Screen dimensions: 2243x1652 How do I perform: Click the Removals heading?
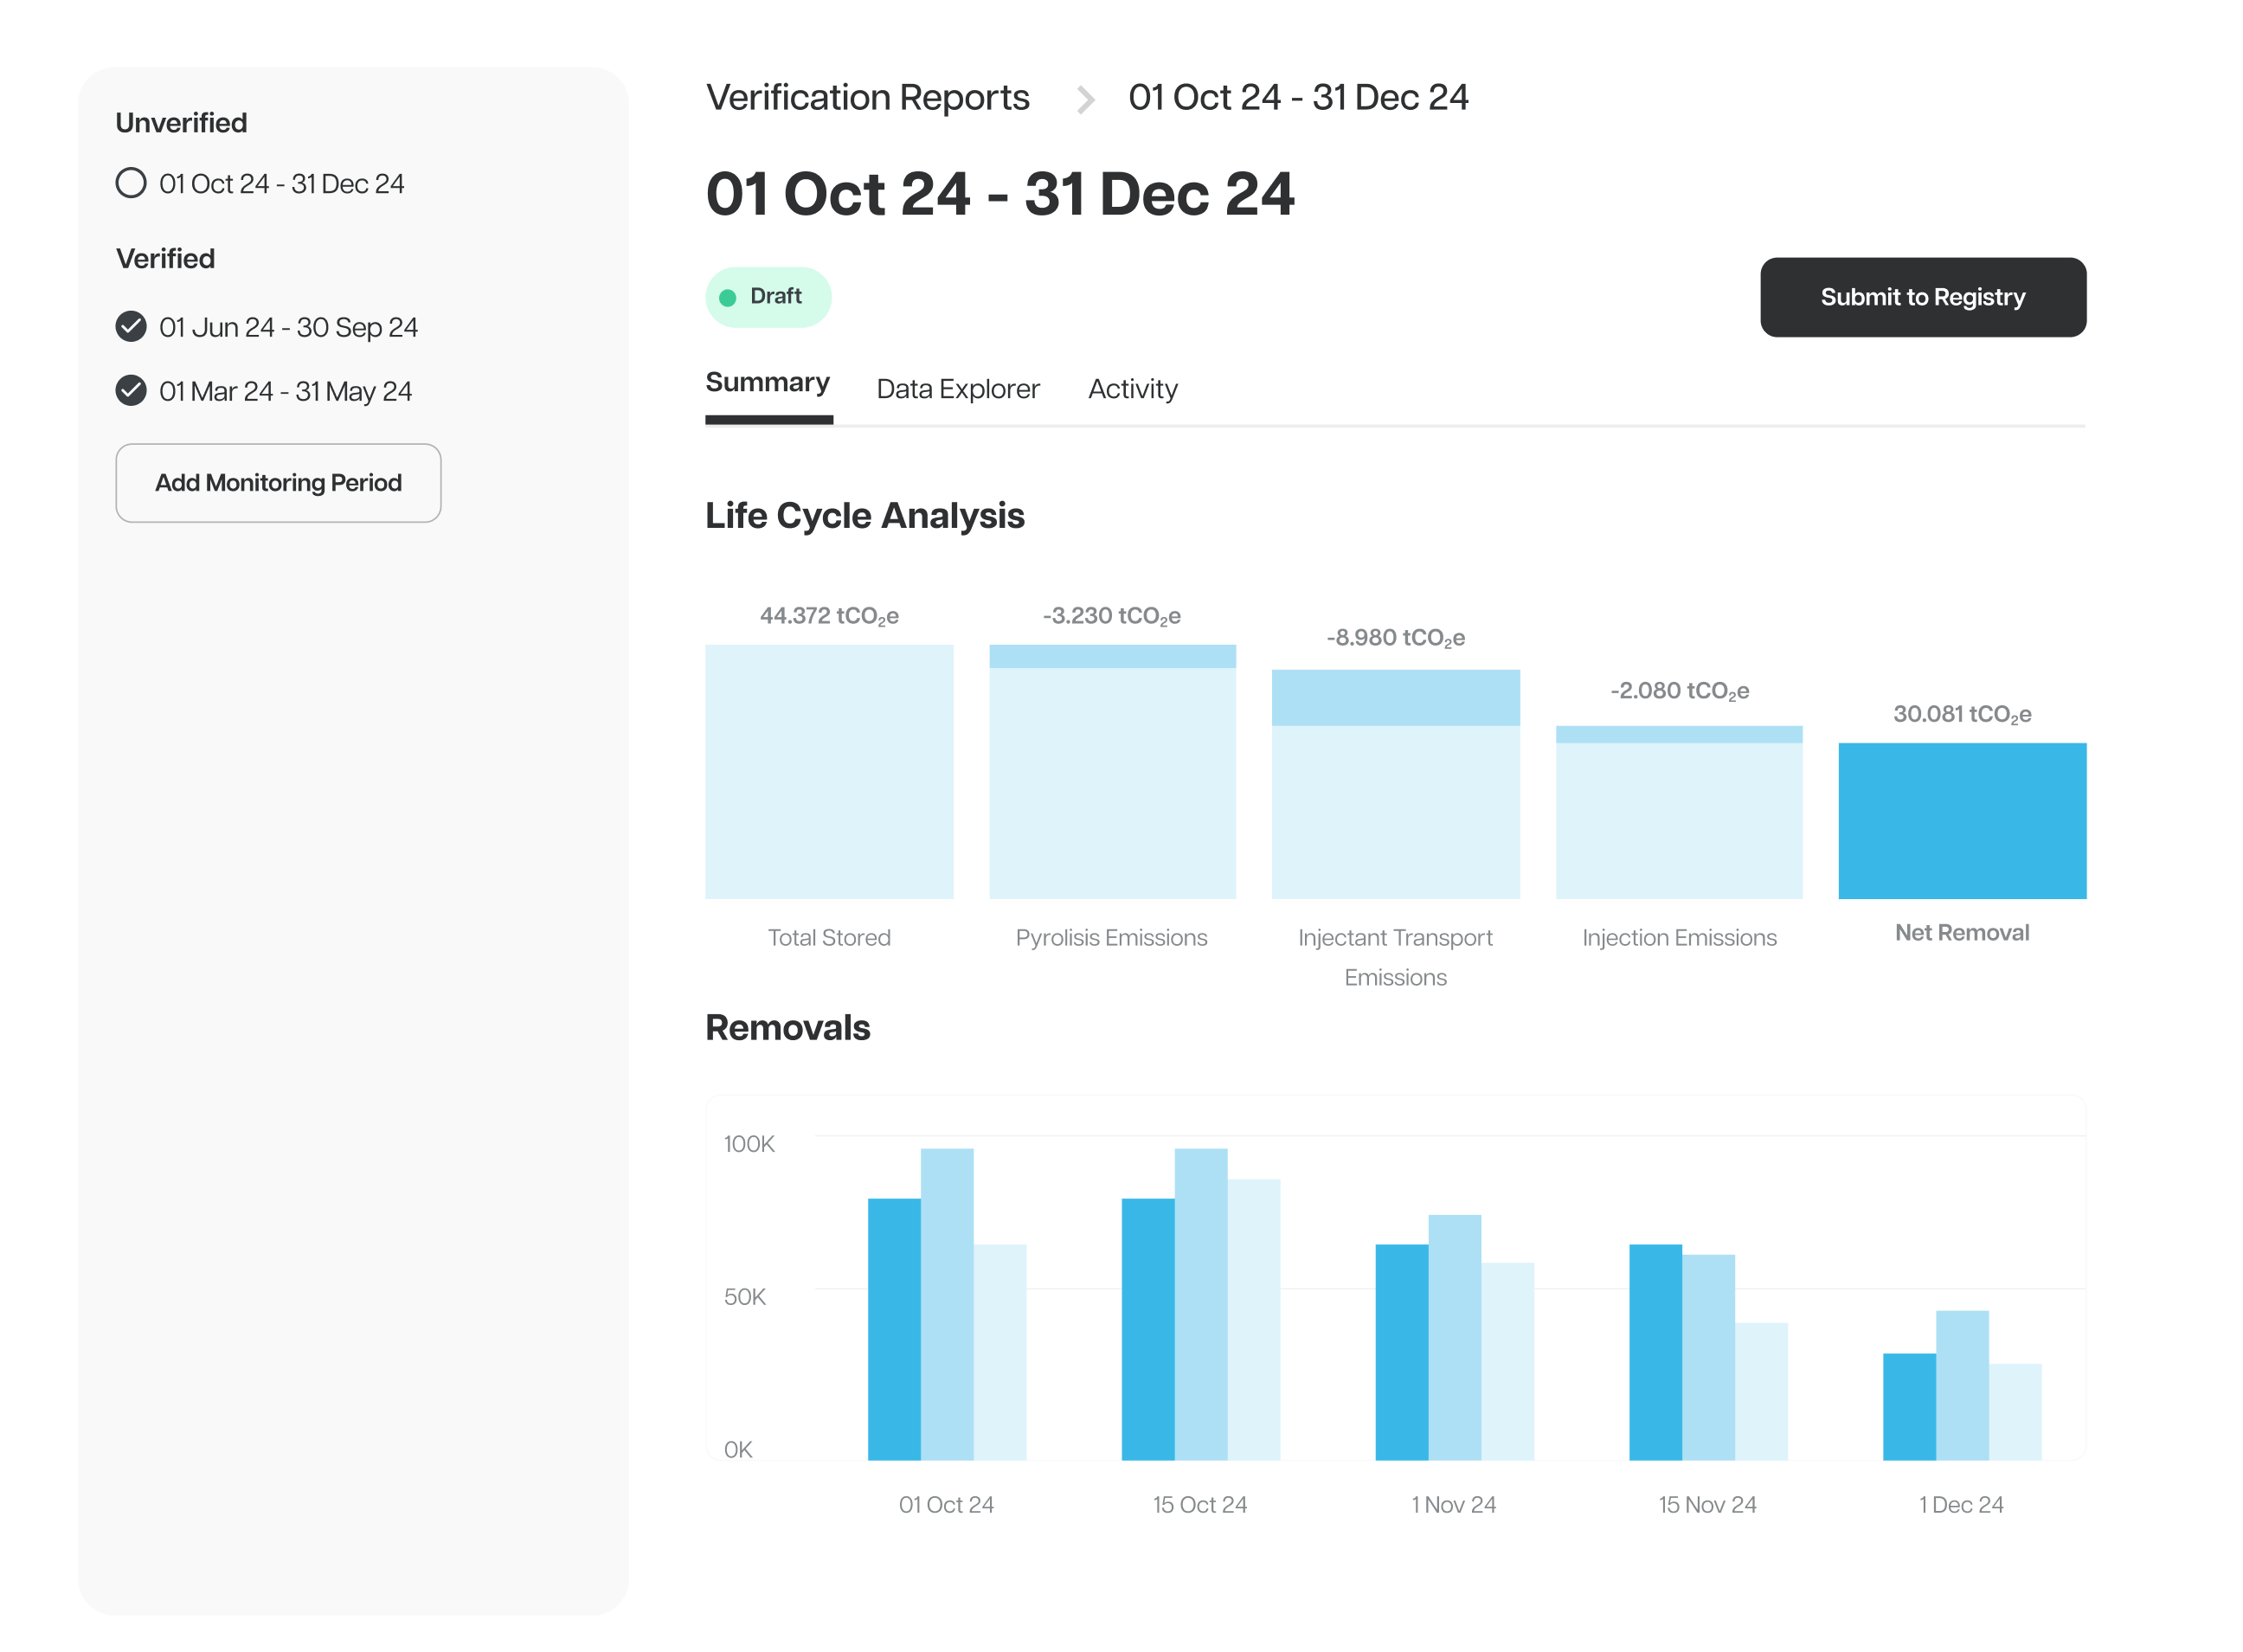788,1028
